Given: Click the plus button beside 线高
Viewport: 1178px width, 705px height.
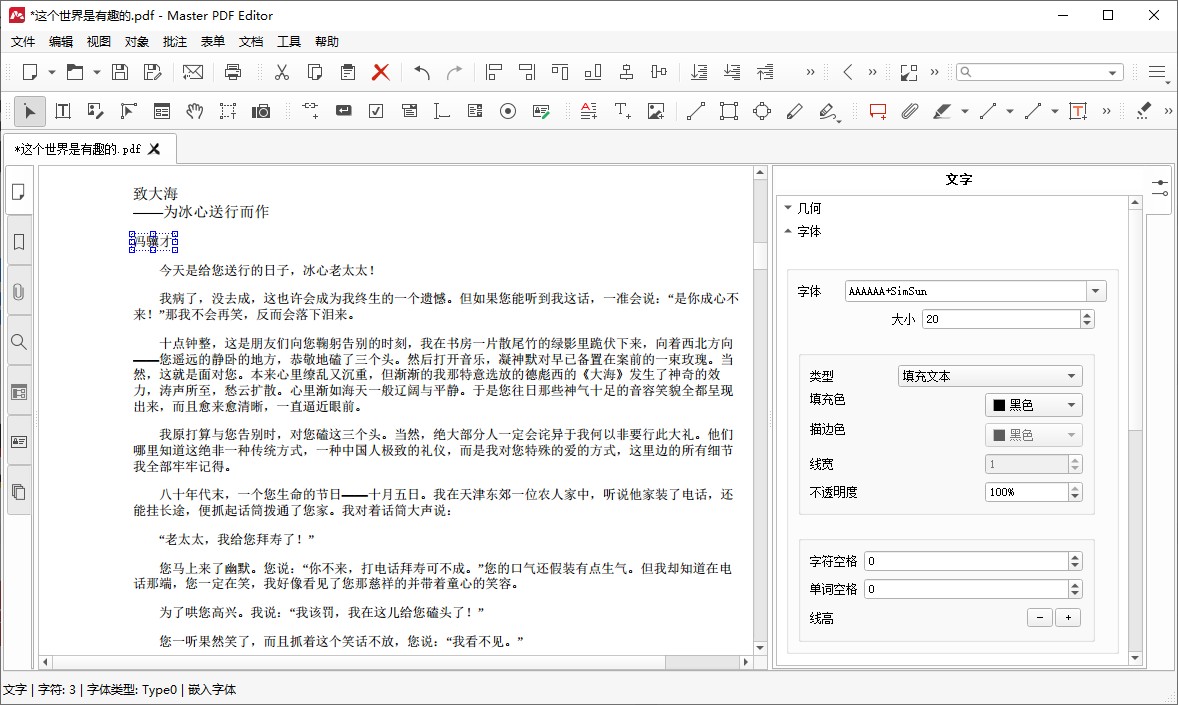Looking at the screenshot, I should [x=1068, y=618].
